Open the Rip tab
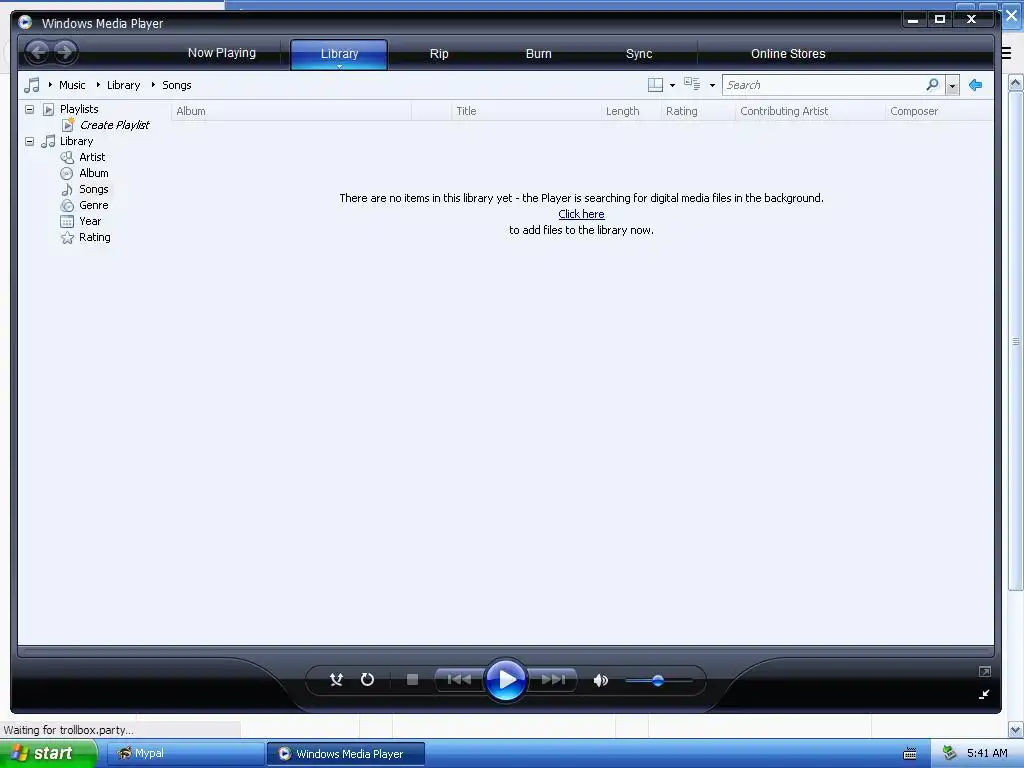1024x768 pixels. 439,54
